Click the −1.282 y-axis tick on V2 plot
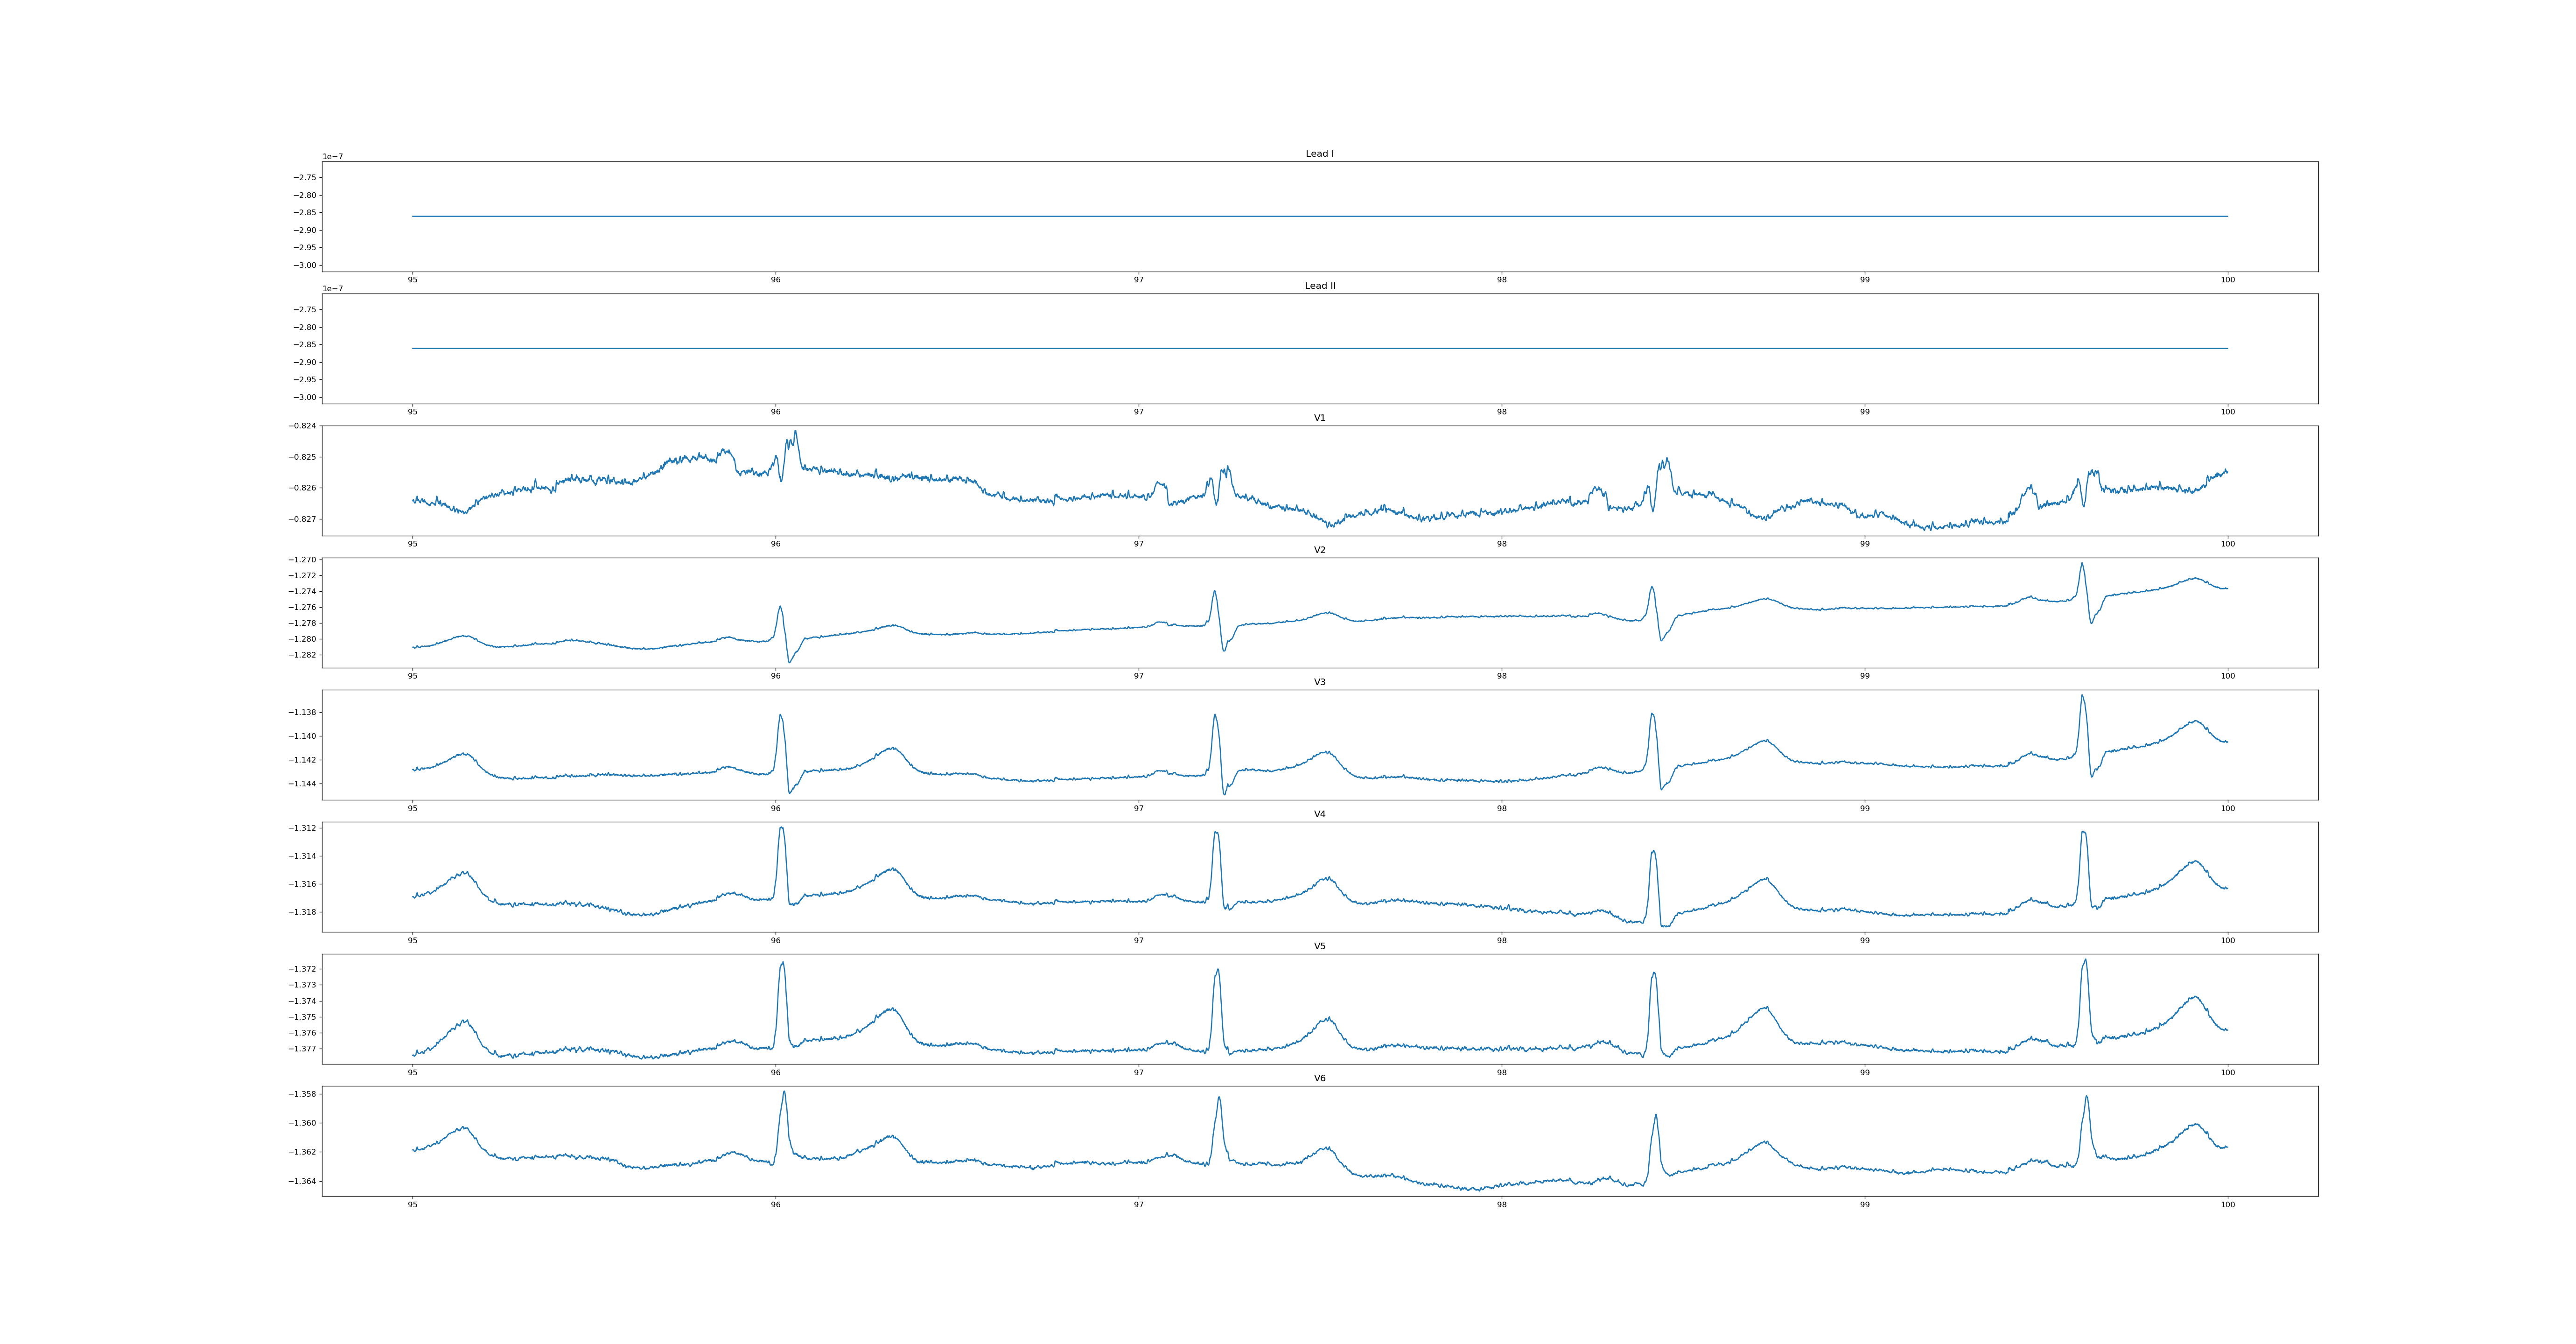The image size is (2576, 1344). tap(302, 655)
